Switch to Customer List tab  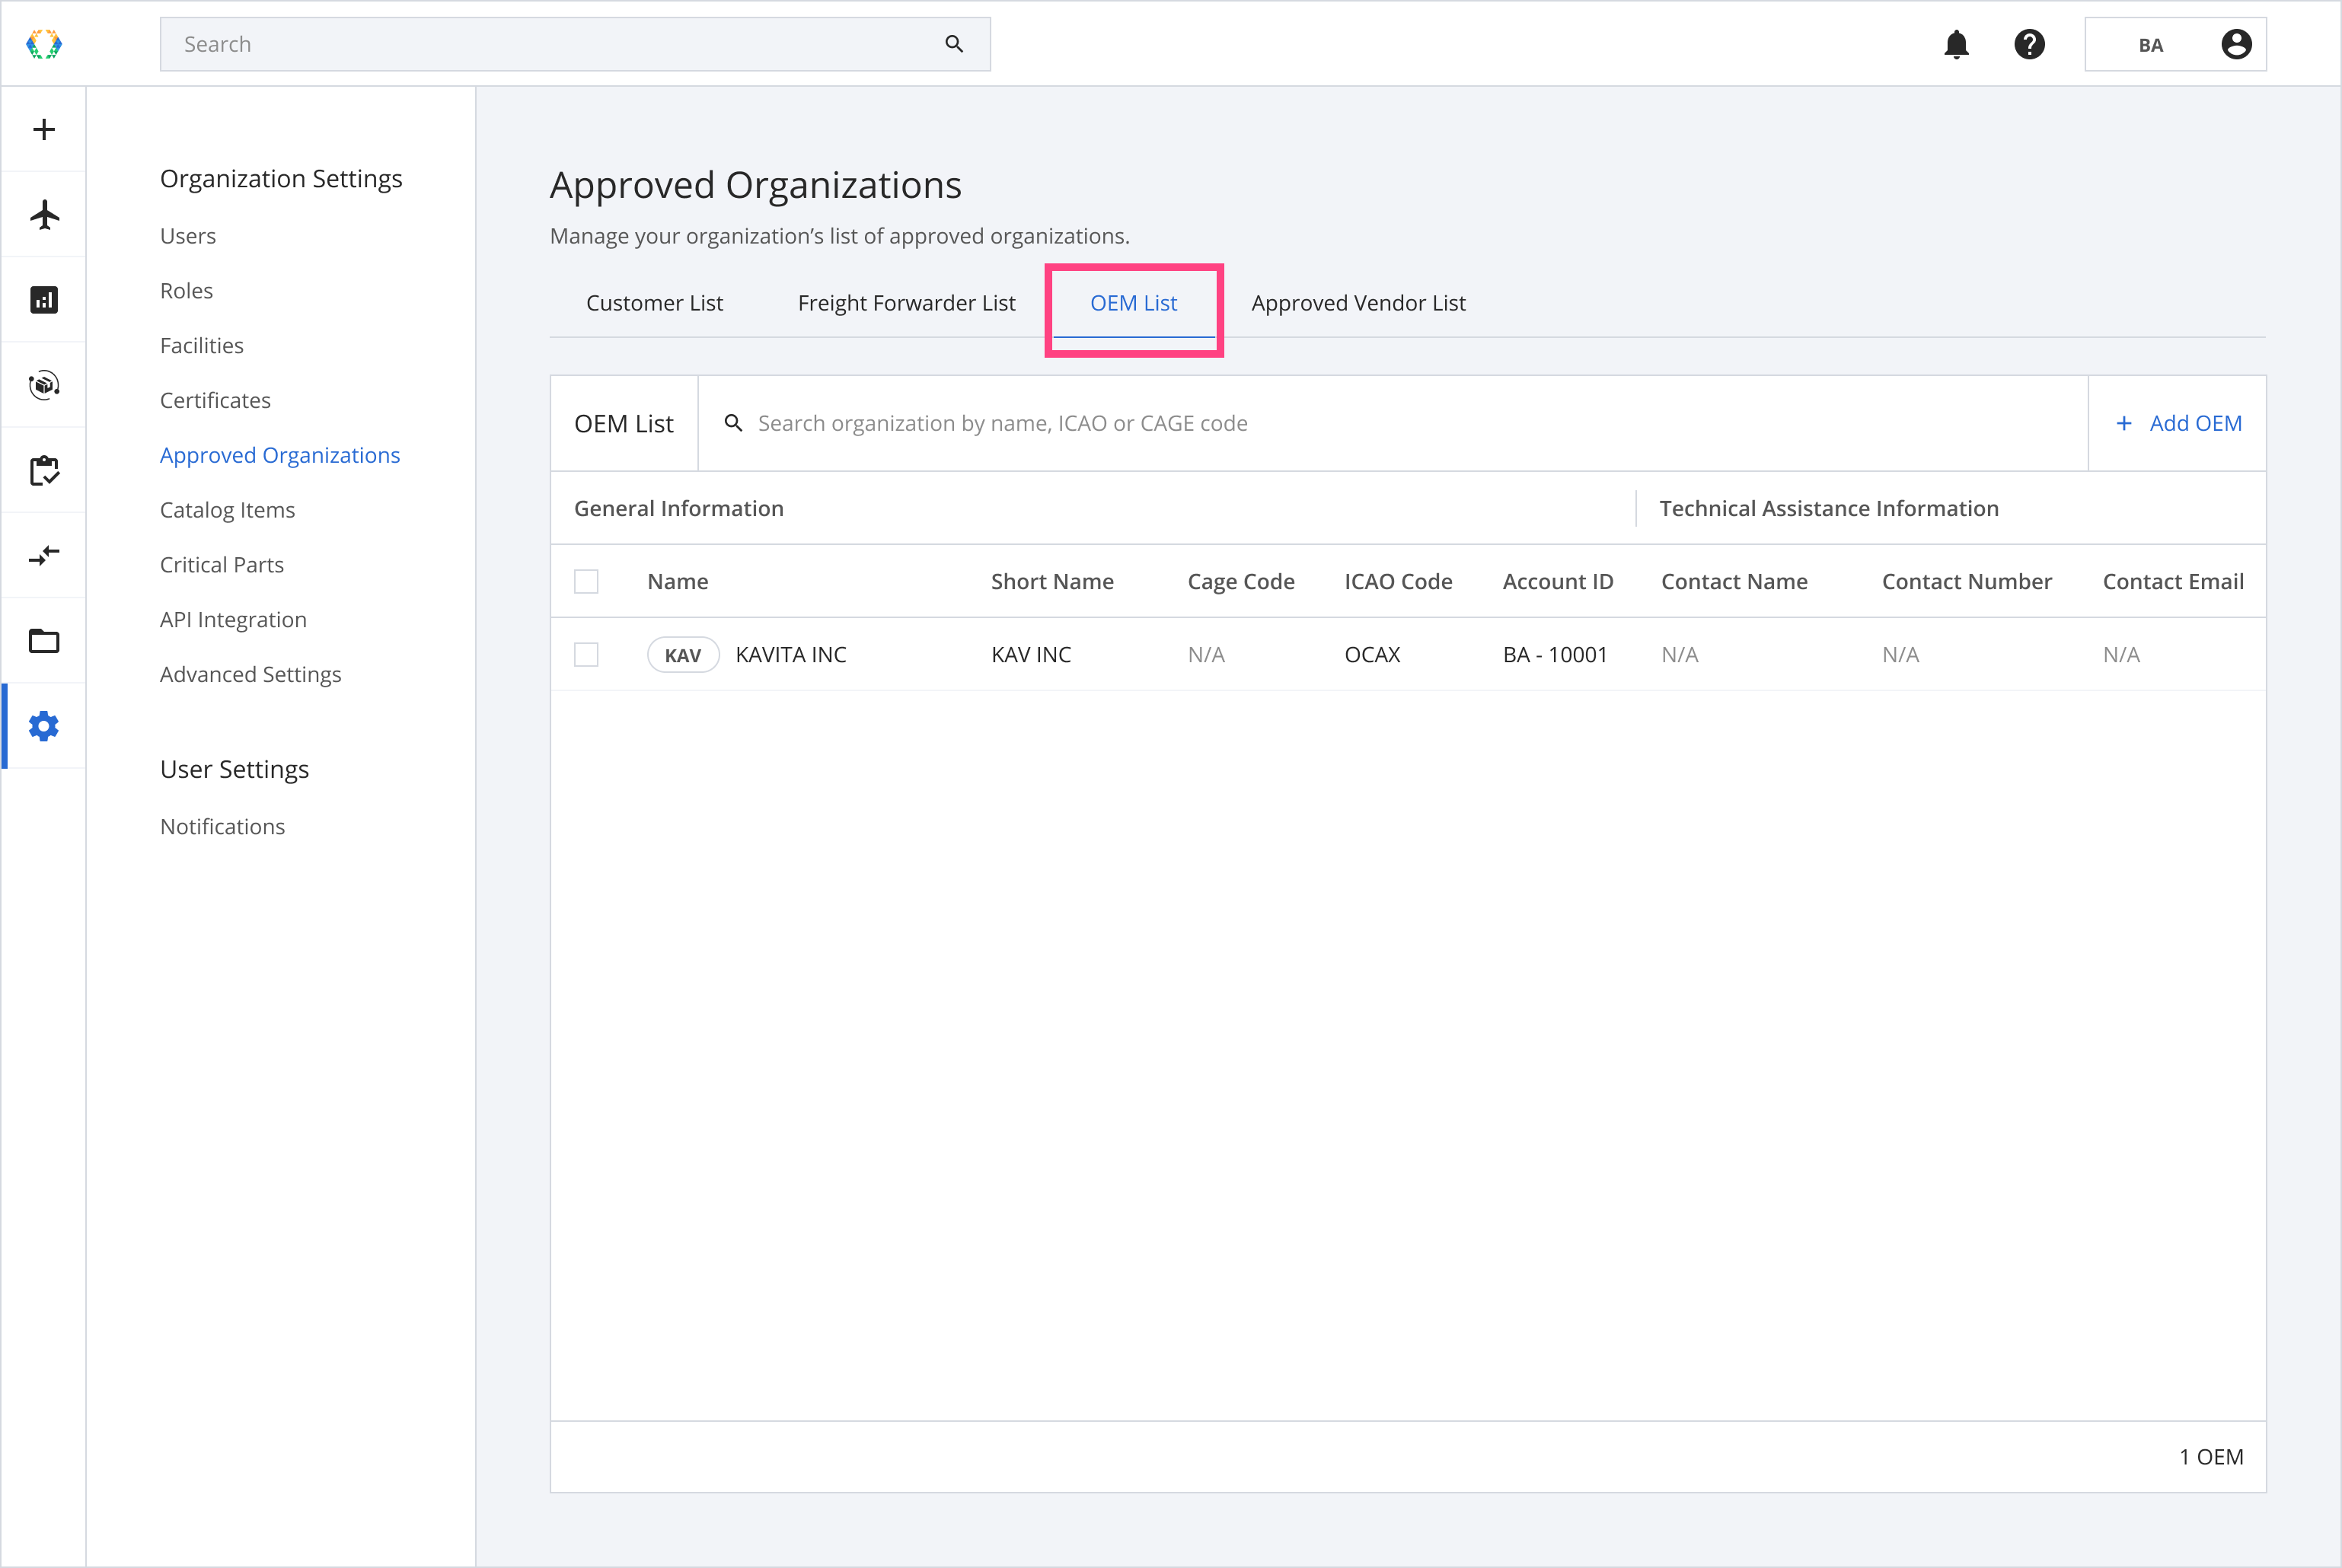(654, 303)
